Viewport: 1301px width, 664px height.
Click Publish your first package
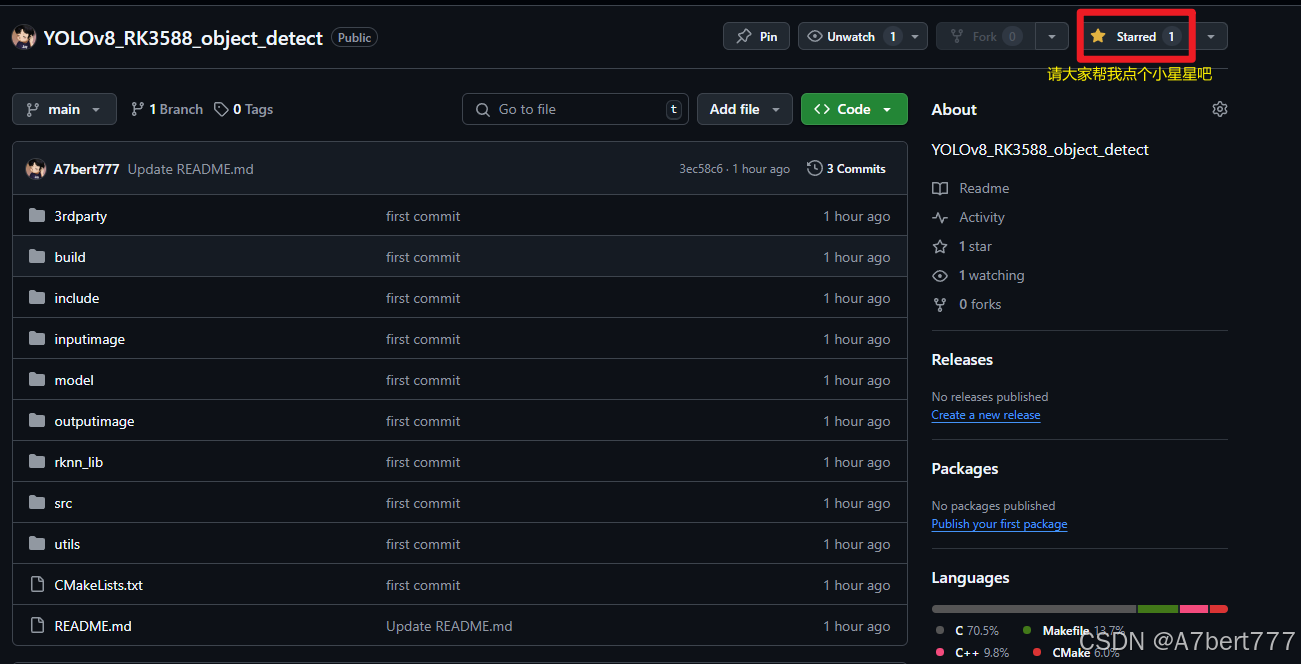(x=999, y=524)
